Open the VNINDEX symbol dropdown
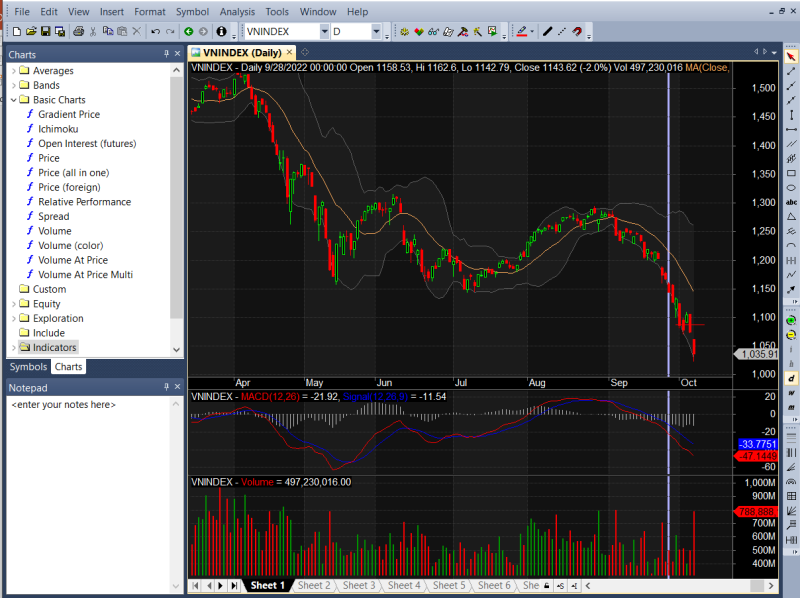This screenshot has width=800, height=598. click(324, 32)
